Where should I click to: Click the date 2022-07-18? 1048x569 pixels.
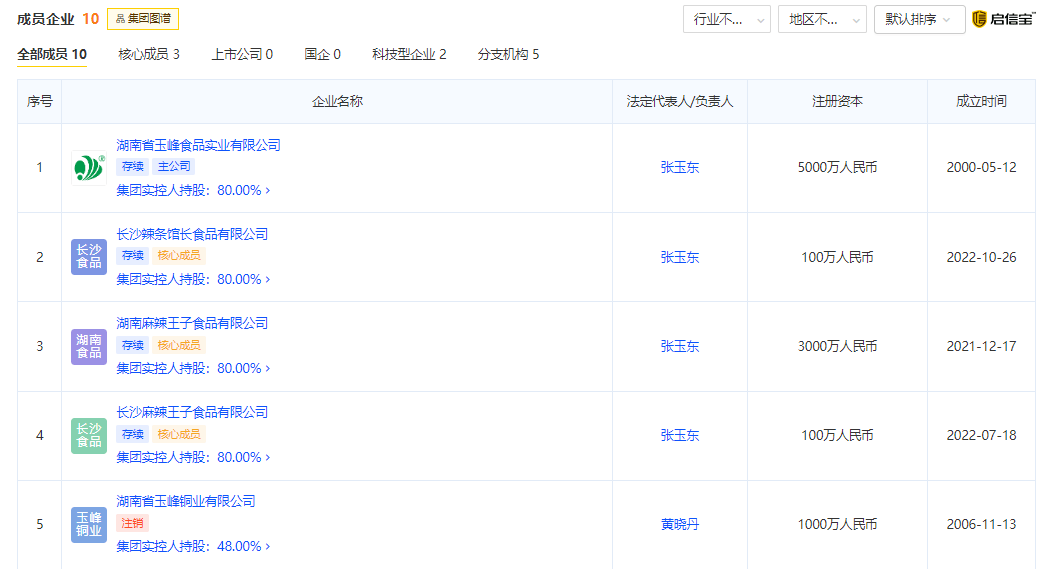pyautogui.click(x=981, y=435)
